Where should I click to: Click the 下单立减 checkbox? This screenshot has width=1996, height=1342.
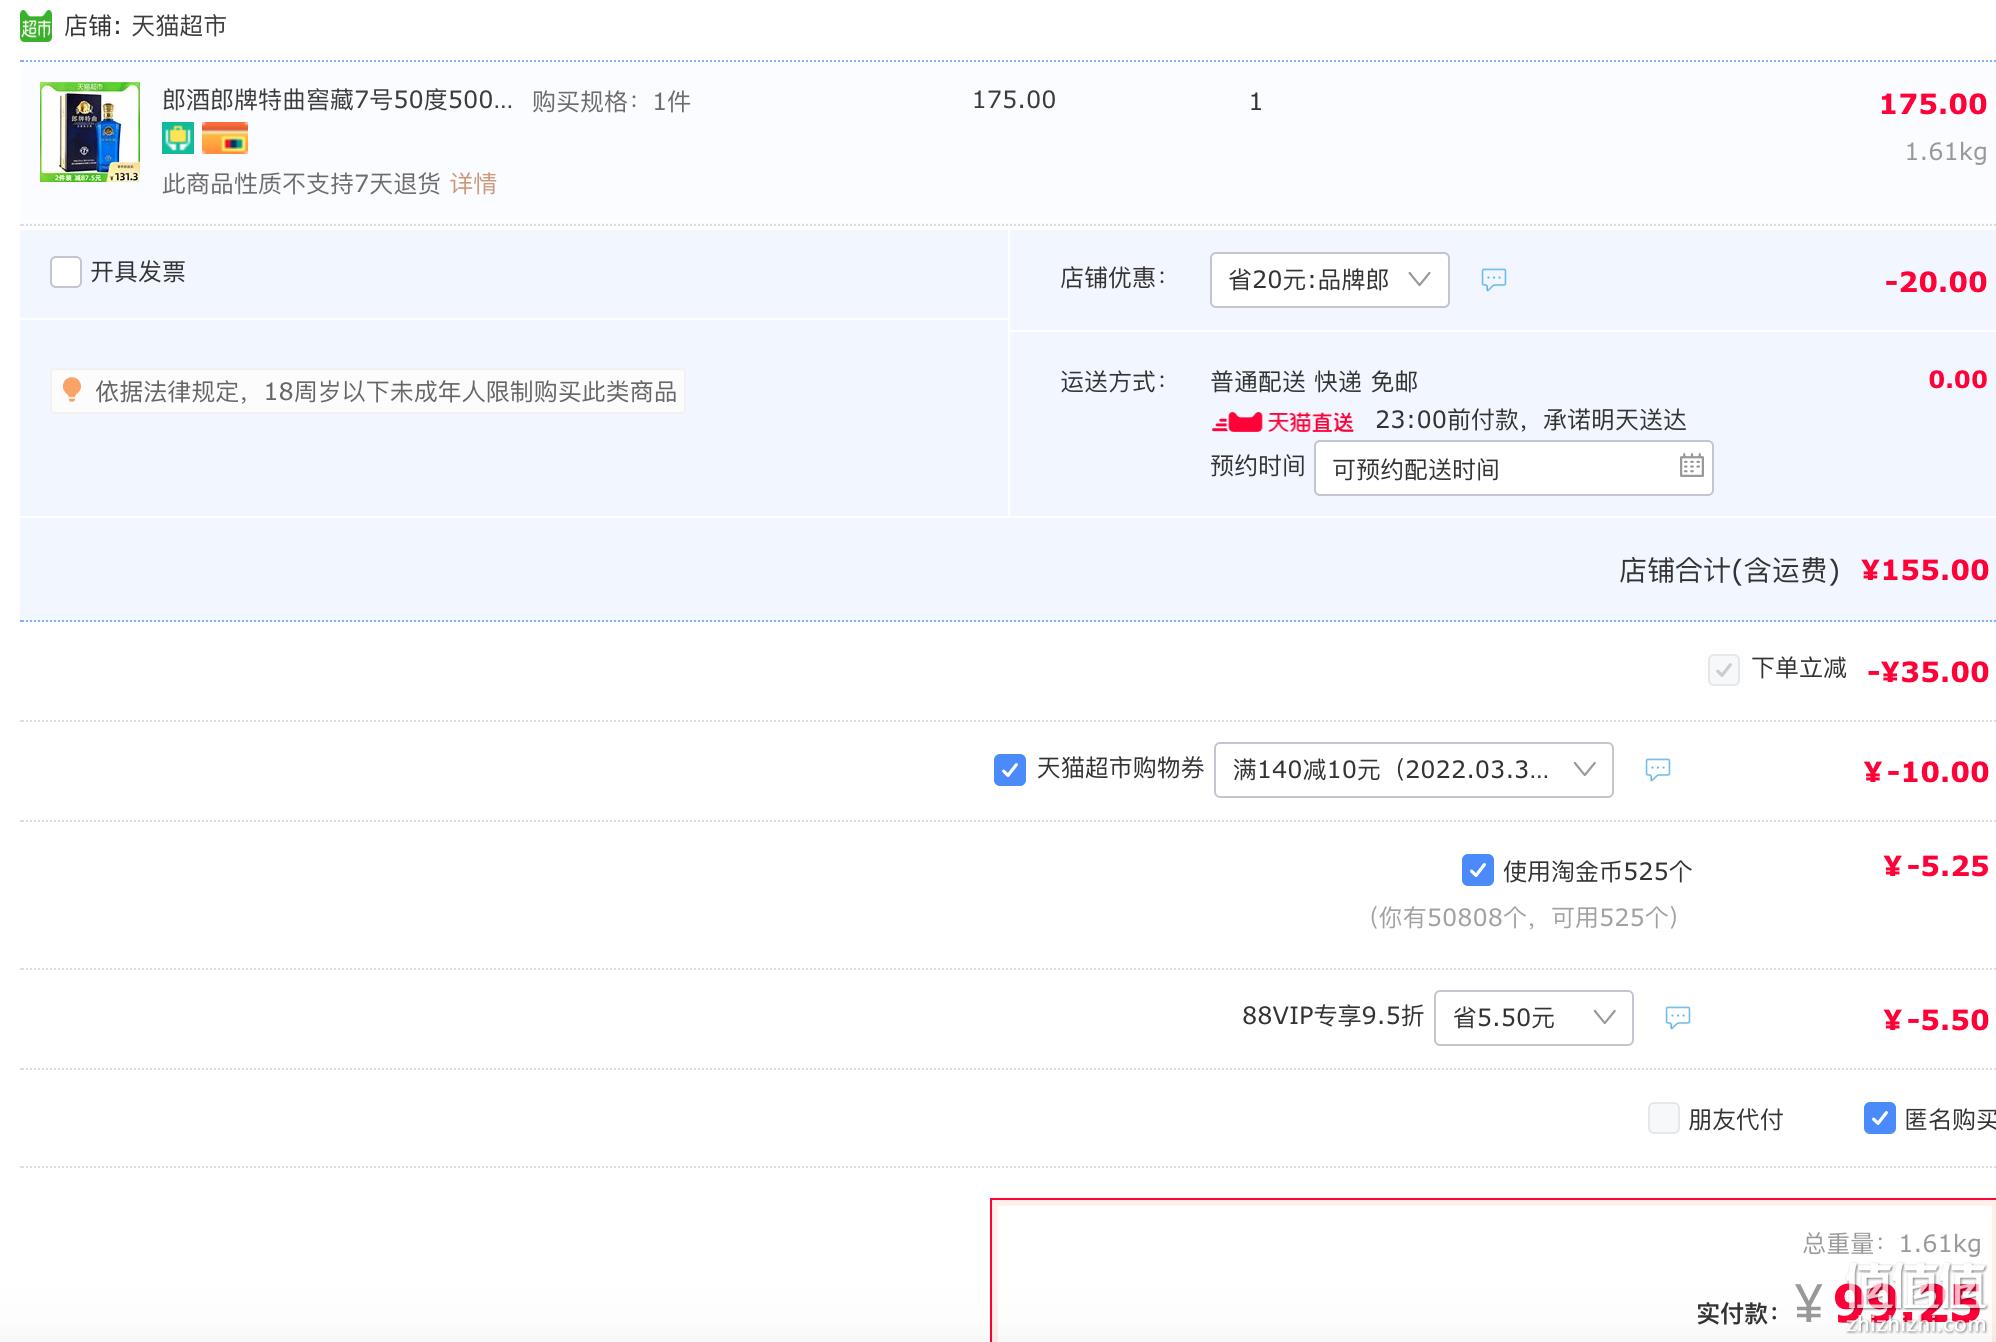[1723, 670]
